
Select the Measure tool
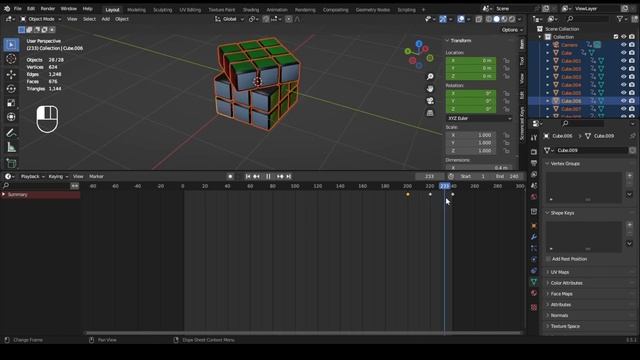11,147
